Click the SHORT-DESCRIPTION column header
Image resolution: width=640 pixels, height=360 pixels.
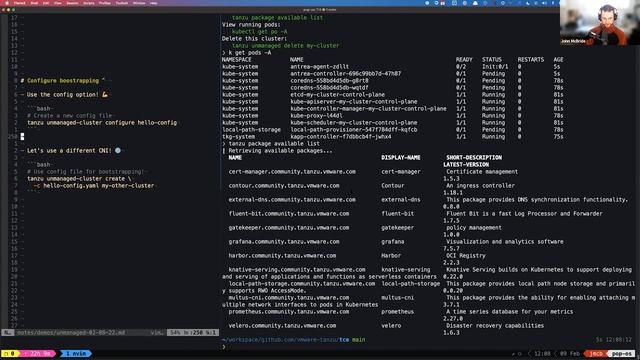coord(474,158)
